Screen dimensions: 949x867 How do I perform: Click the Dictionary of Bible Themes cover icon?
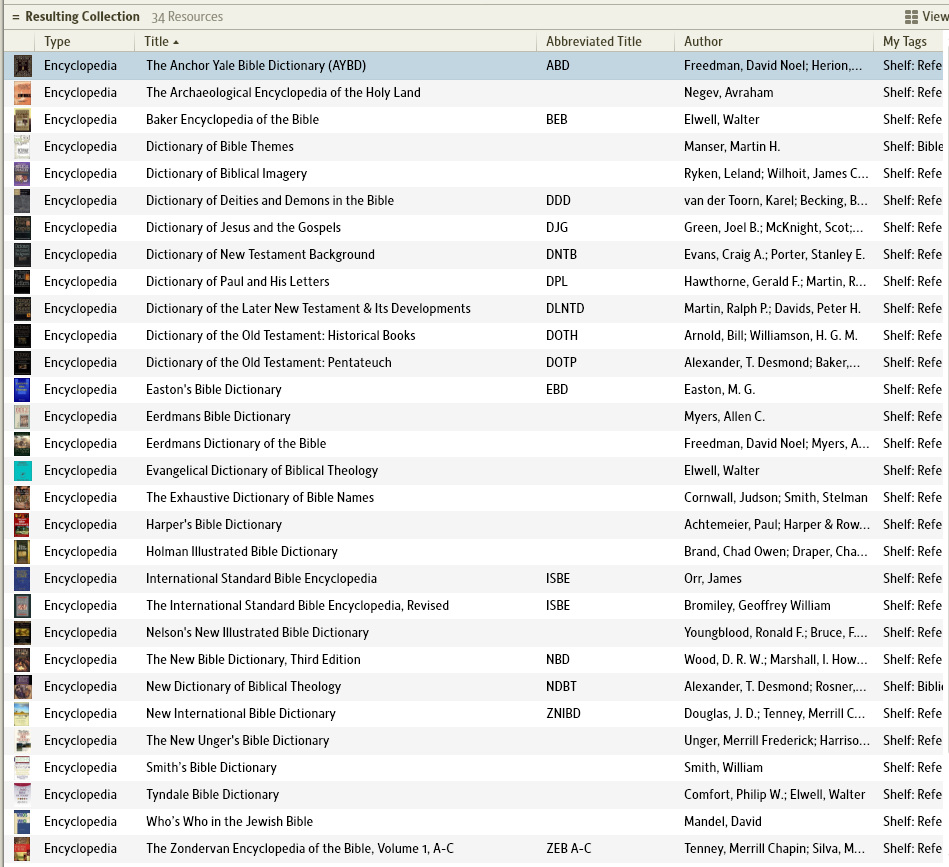tap(22, 146)
